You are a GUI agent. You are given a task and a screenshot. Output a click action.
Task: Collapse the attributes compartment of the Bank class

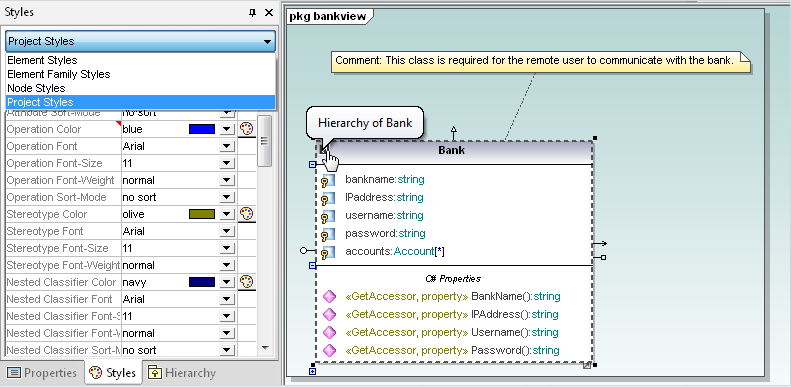pos(312,164)
